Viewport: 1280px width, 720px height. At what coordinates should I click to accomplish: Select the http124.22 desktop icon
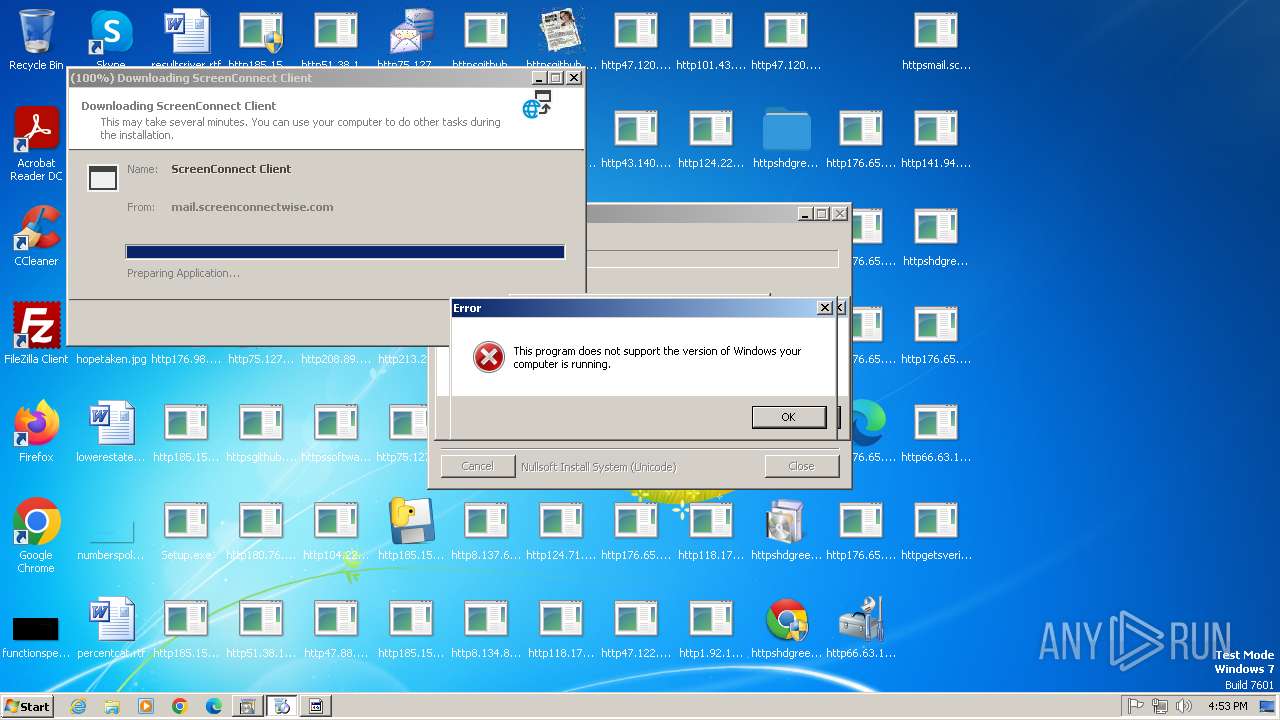[x=711, y=138]
